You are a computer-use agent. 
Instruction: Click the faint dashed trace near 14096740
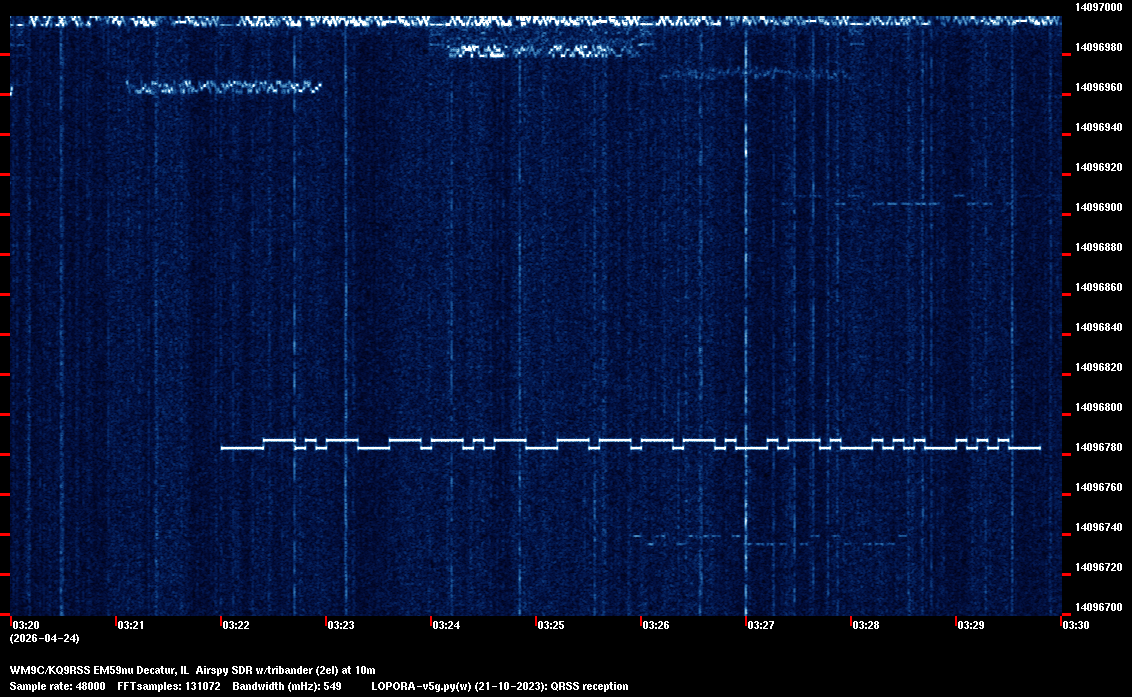point(770,543)
